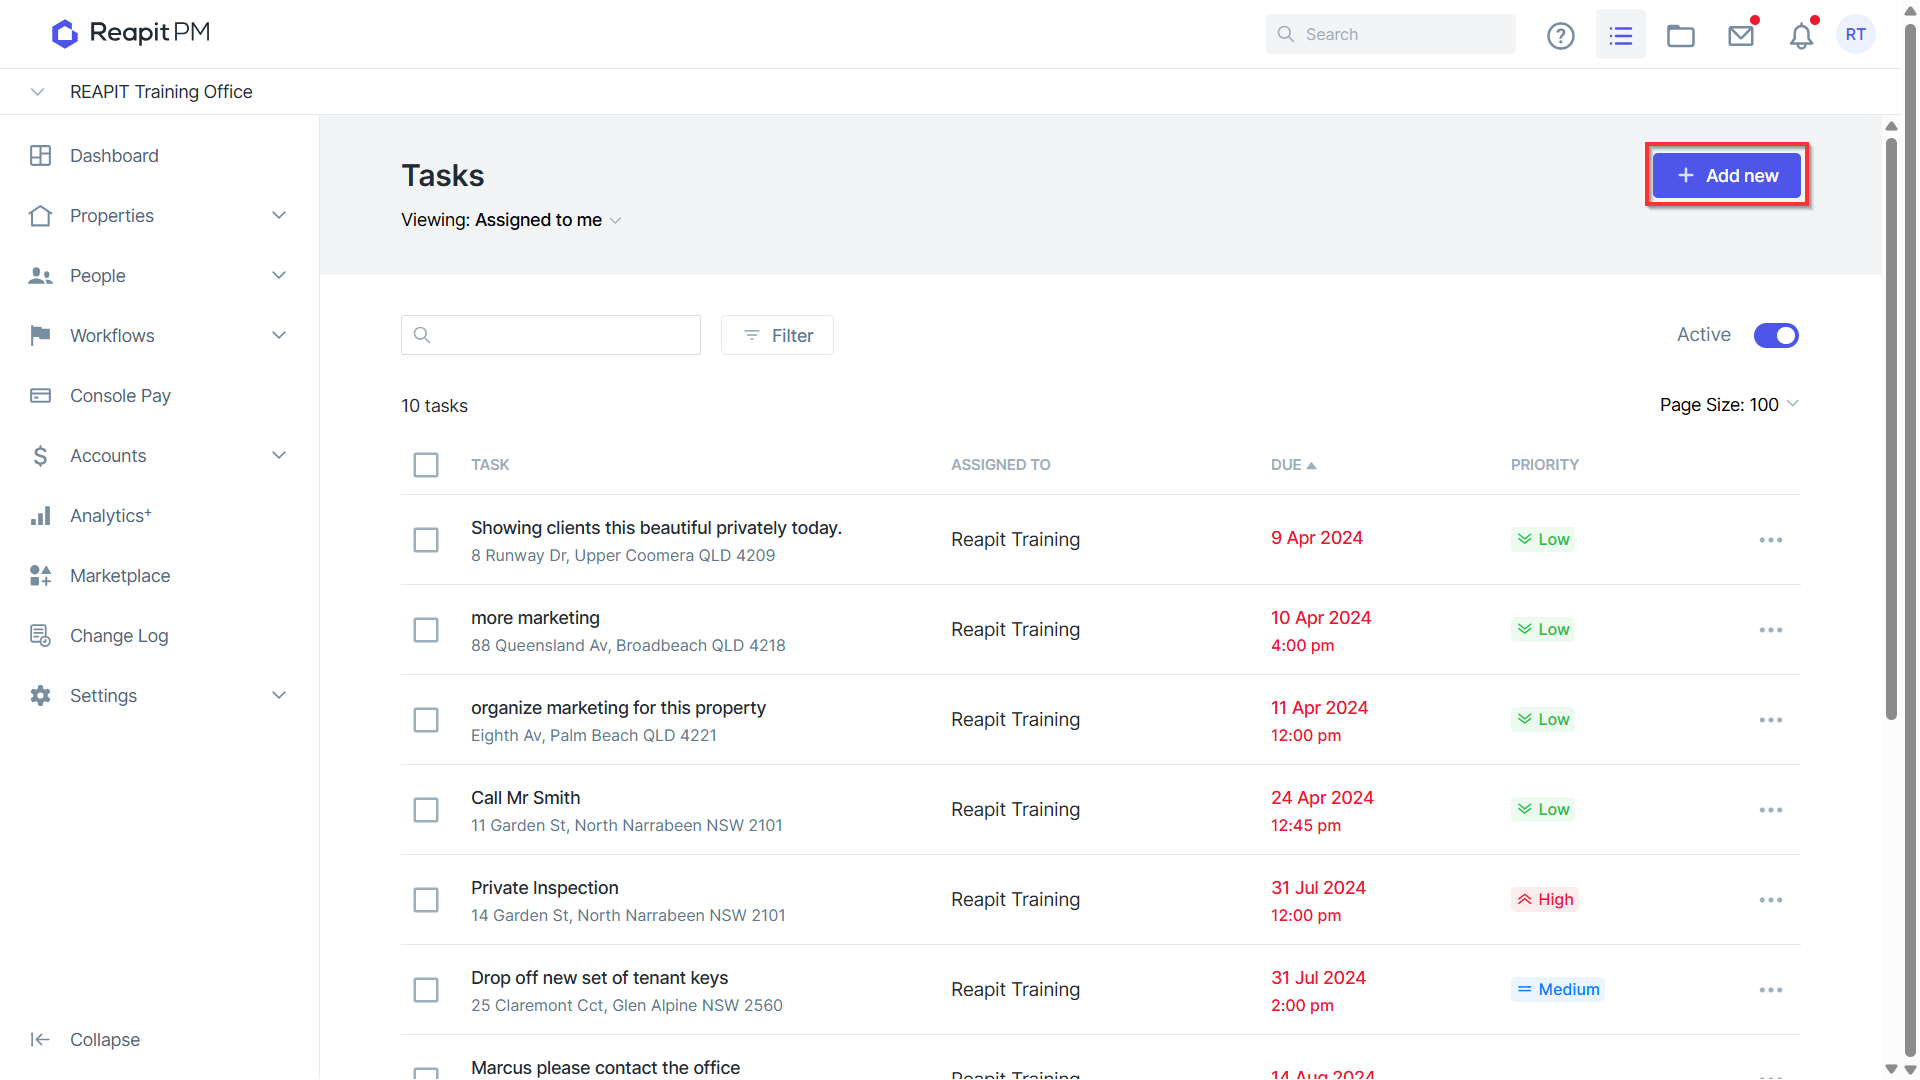Click the ASSIGNED TO column header
Screen dimensions: 1920x1080
click(1001, 465)
